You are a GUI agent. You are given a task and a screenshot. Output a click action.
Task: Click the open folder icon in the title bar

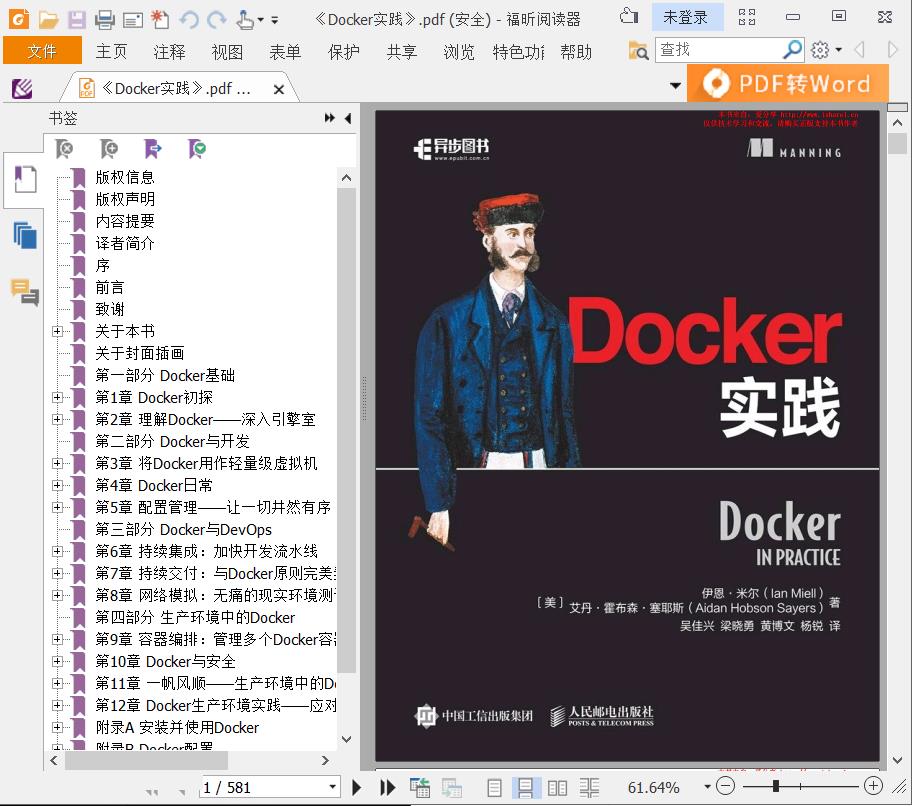click(x=48, y=20)
